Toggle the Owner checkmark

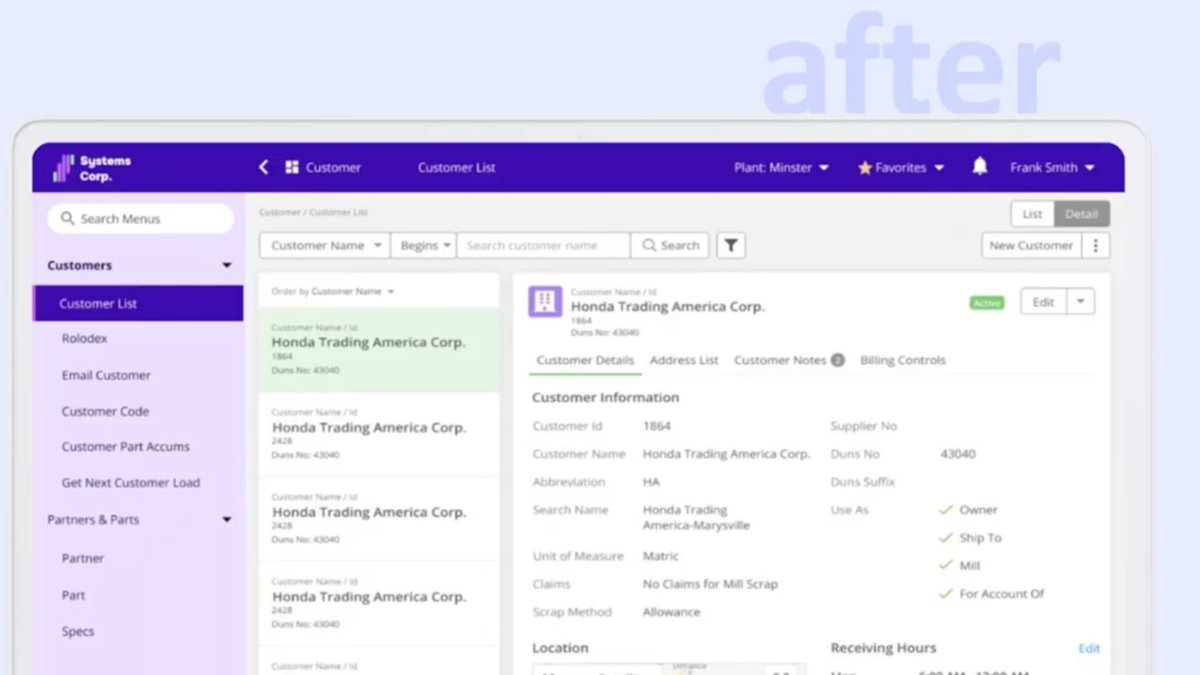pyautogui.click(x=945, y=510)
